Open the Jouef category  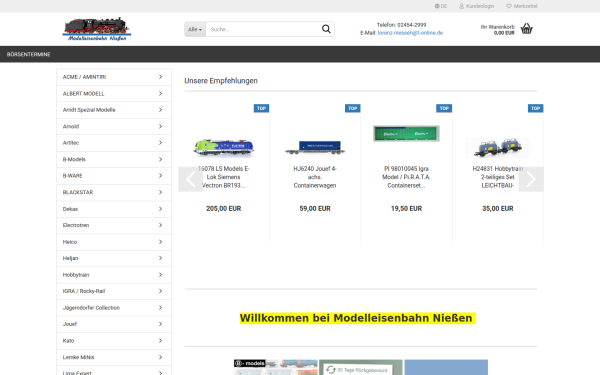click(114, 324)
